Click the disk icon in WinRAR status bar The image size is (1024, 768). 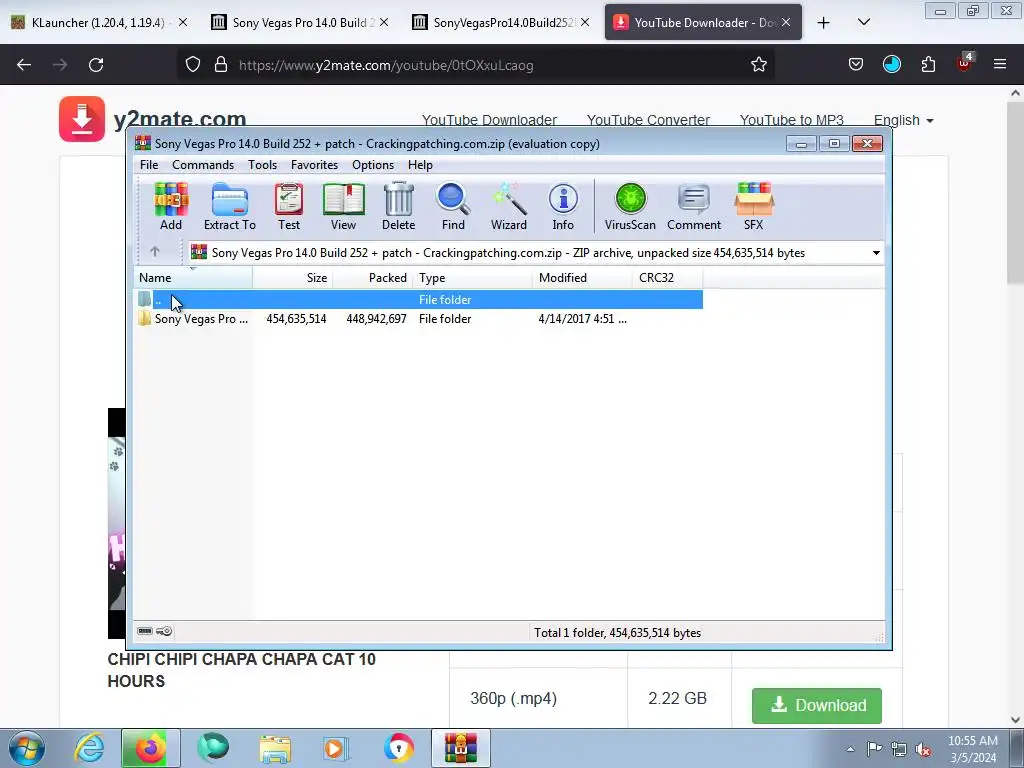(x=145, y=631)
